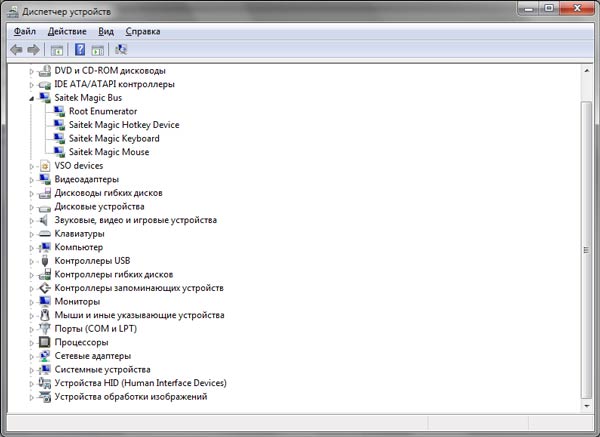Viewport: 600px width, 437px height.
Task: Open the Справка menu
Action: (x=143, y=31)
